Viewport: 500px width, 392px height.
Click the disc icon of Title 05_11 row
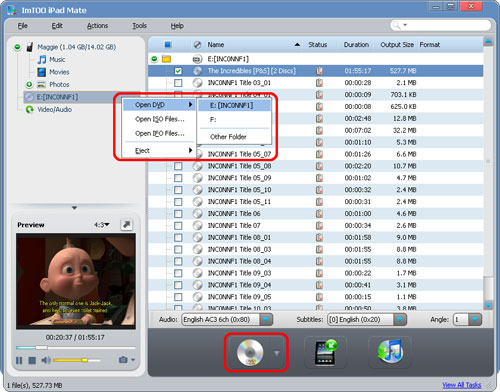[x=198, y=202]
